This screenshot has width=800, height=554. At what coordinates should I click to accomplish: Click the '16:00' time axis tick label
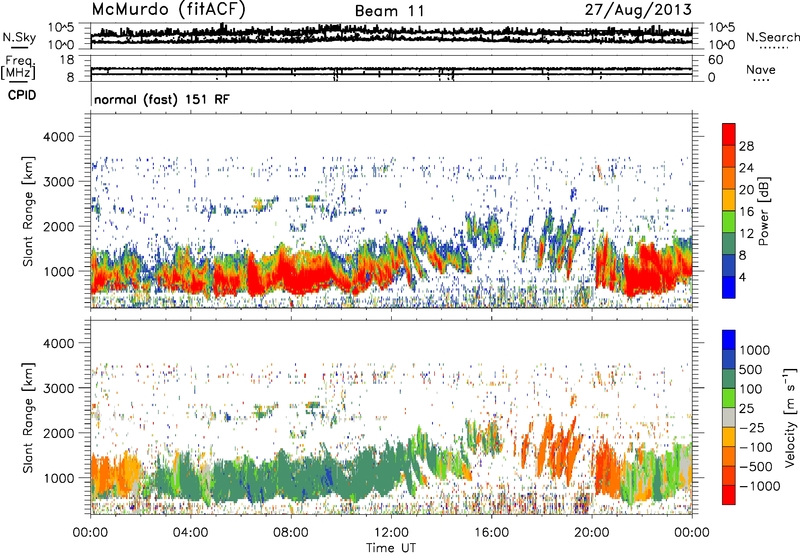click(x=491, y=533)
